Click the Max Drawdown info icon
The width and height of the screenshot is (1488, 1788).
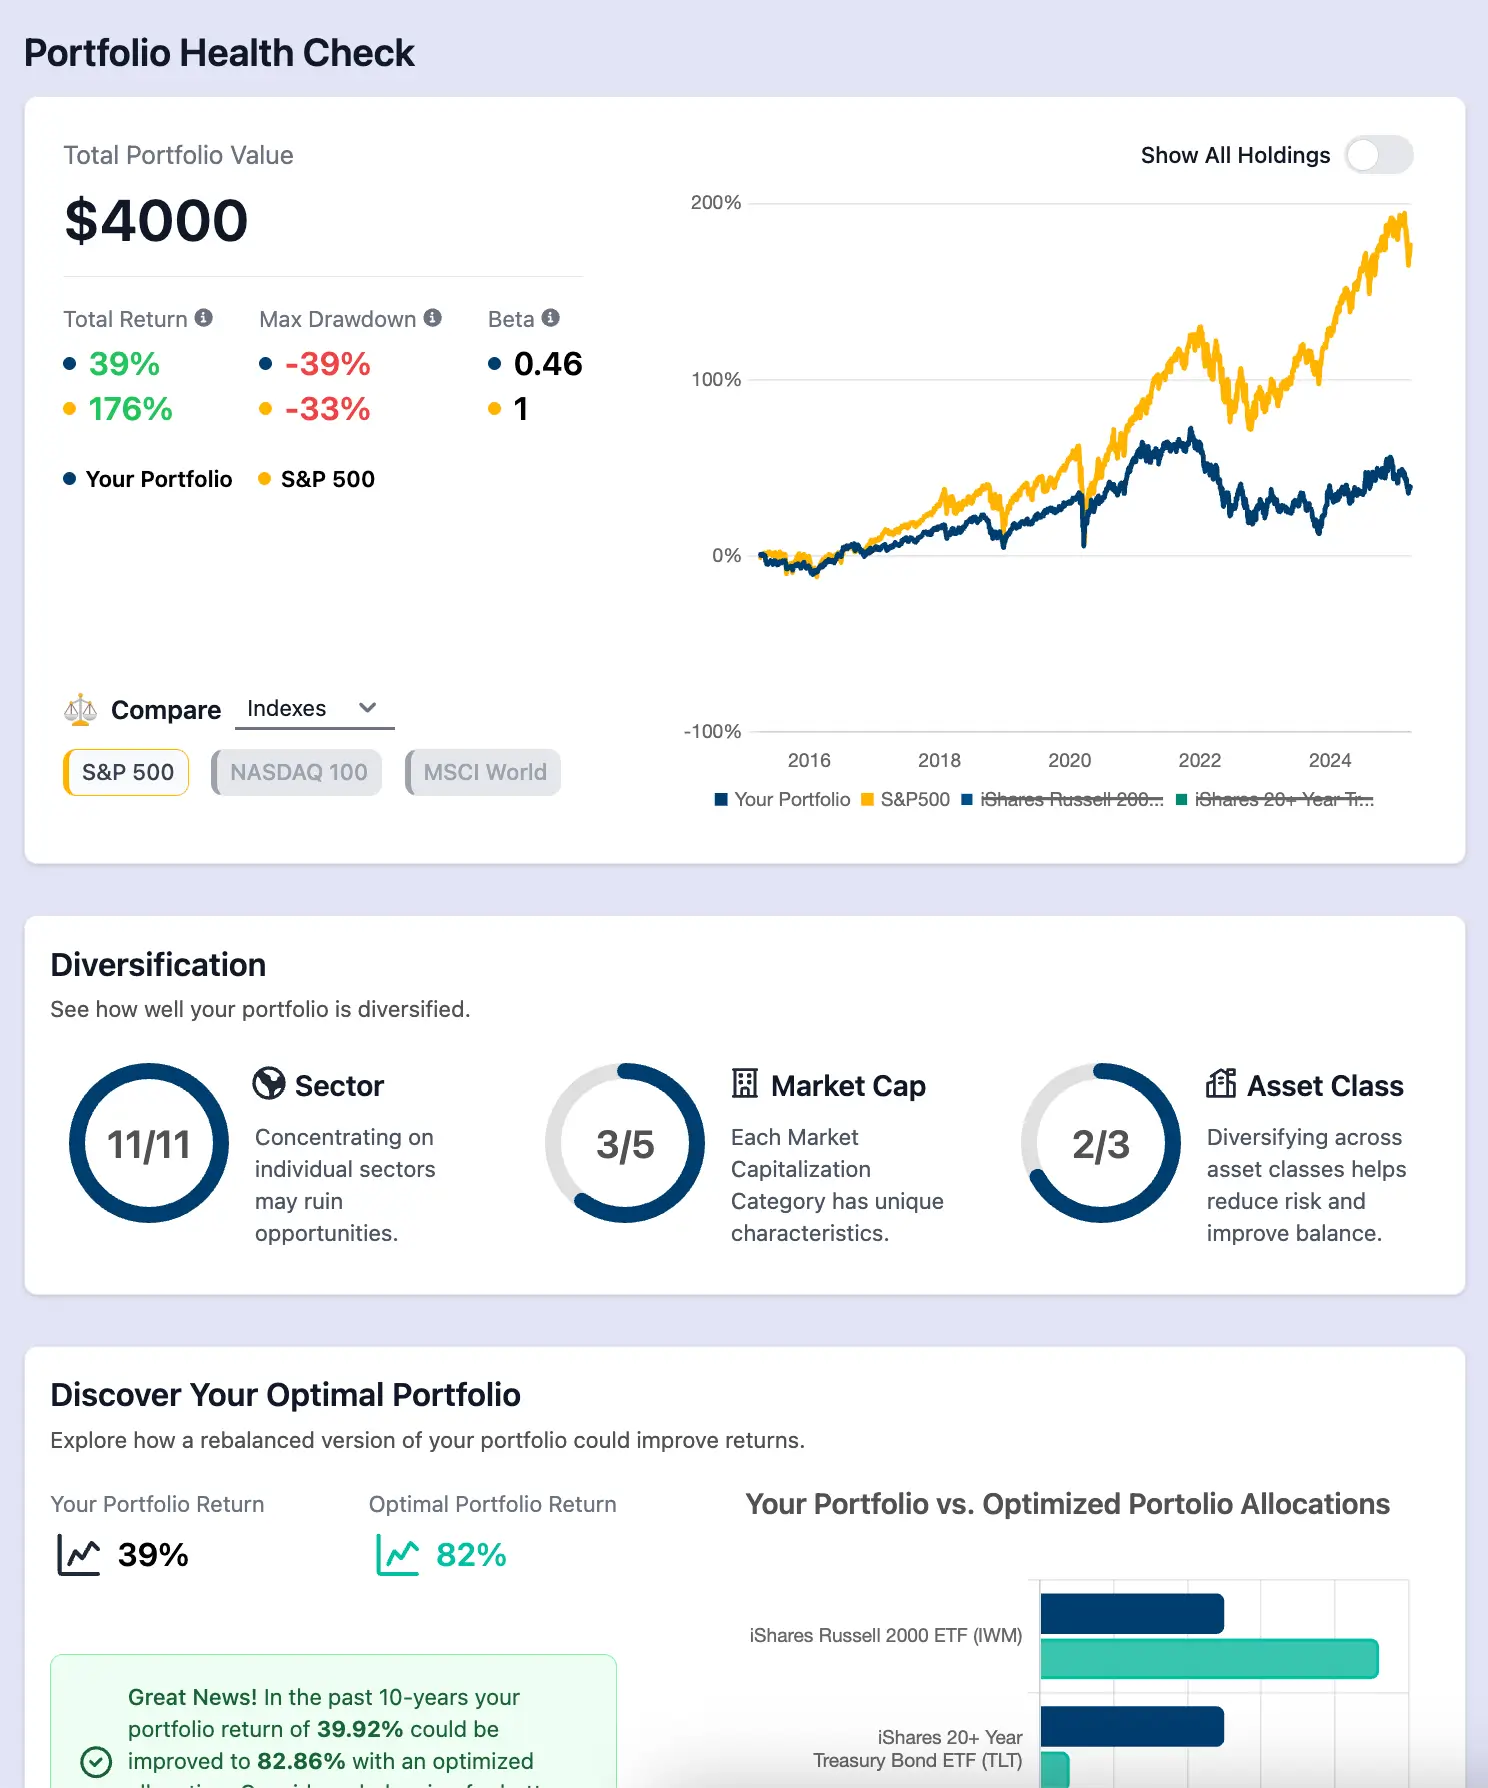click(x=432, y=318)
